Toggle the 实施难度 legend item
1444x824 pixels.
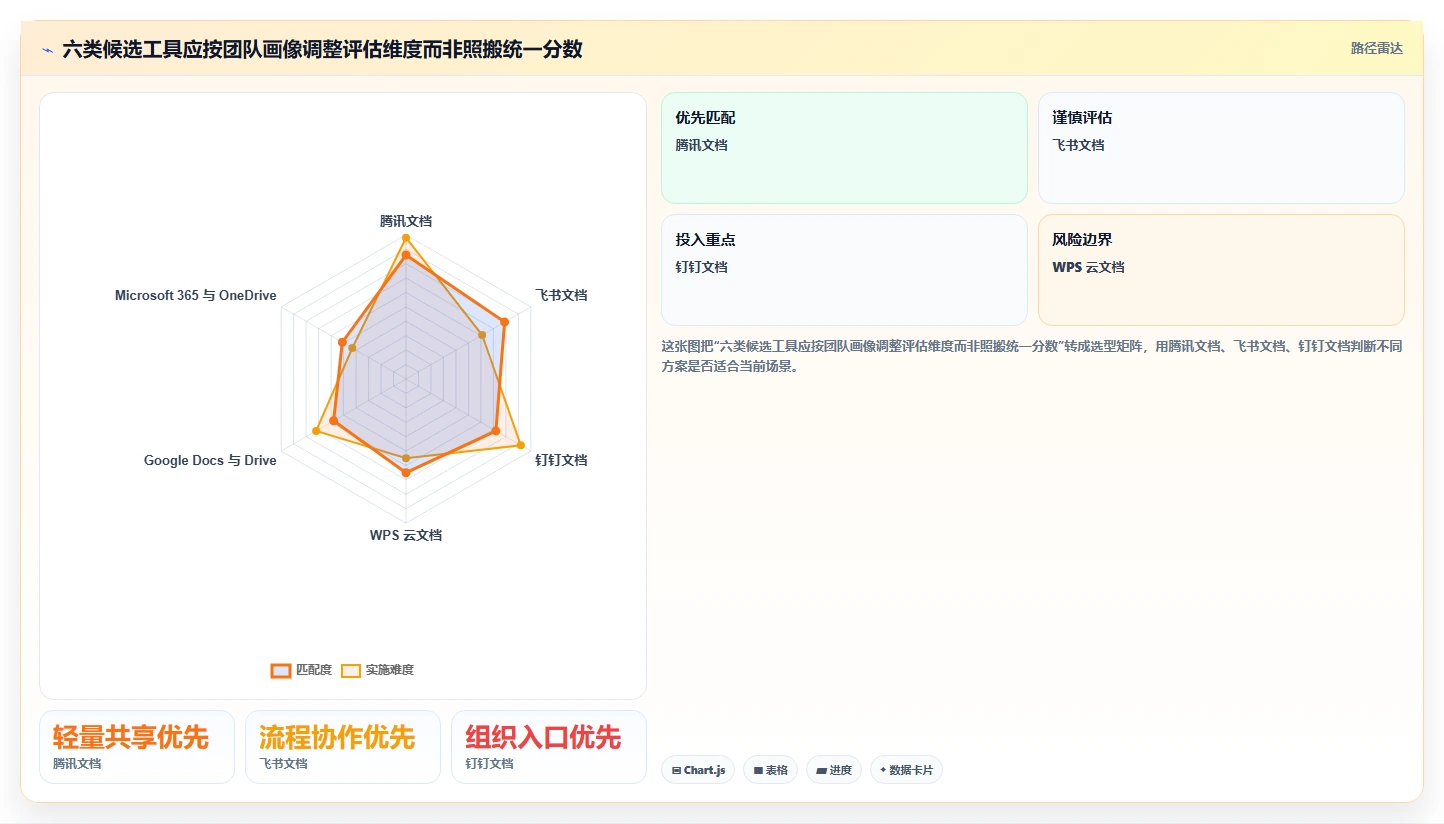point(377,670)
